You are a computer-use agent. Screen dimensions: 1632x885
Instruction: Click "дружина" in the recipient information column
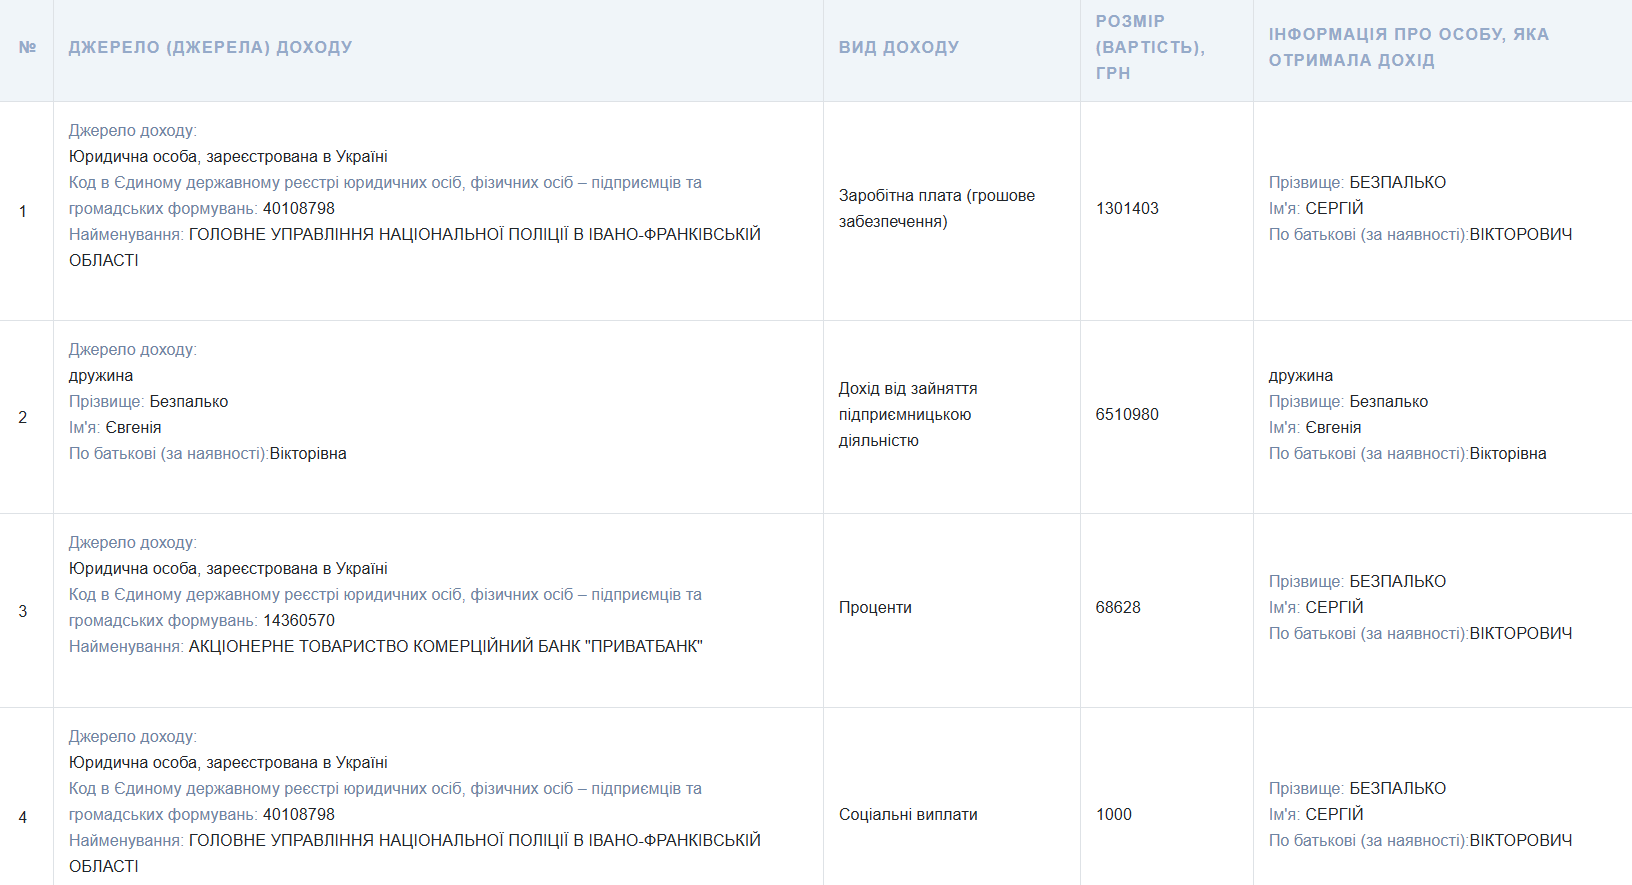tap(1300, 375)
